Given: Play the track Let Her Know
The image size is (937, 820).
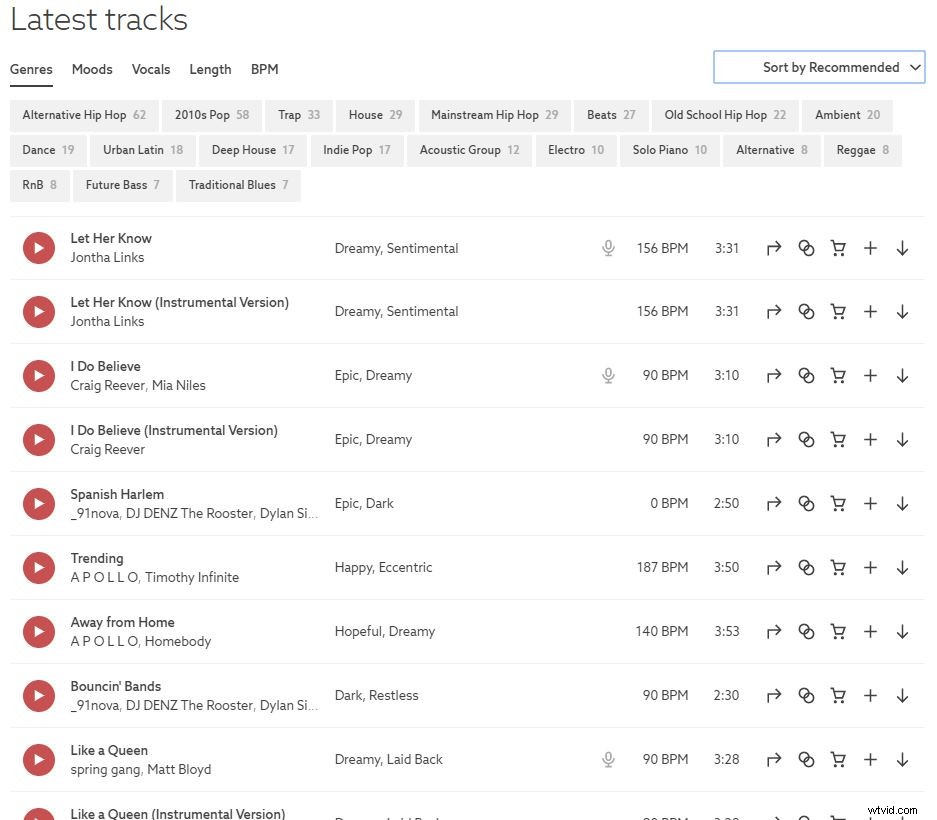Looking at the screenshot, I should pyautogui.click(x=39, y=248).
